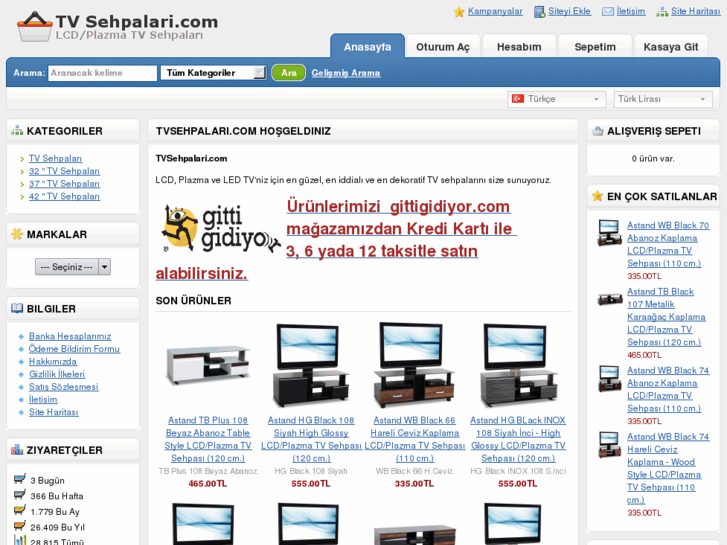The image size is (727, 545).
Task: Click the Alışveriş Sepeti basket icon
Action: coord(598,131)
